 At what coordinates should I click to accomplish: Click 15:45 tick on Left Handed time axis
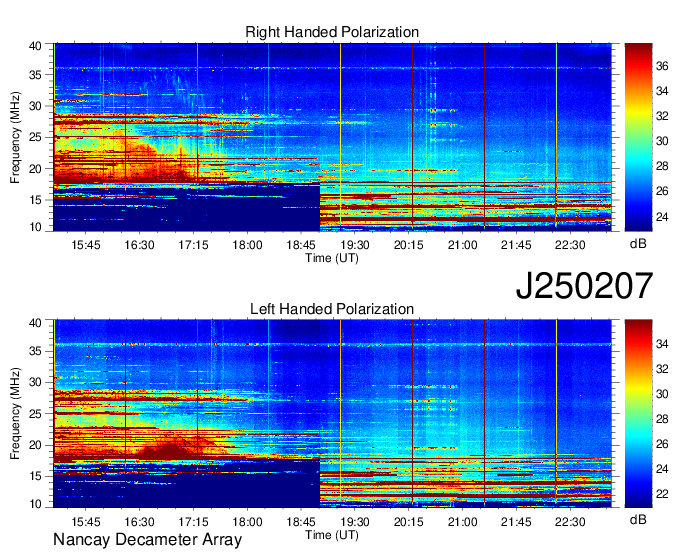click(86, 522)
